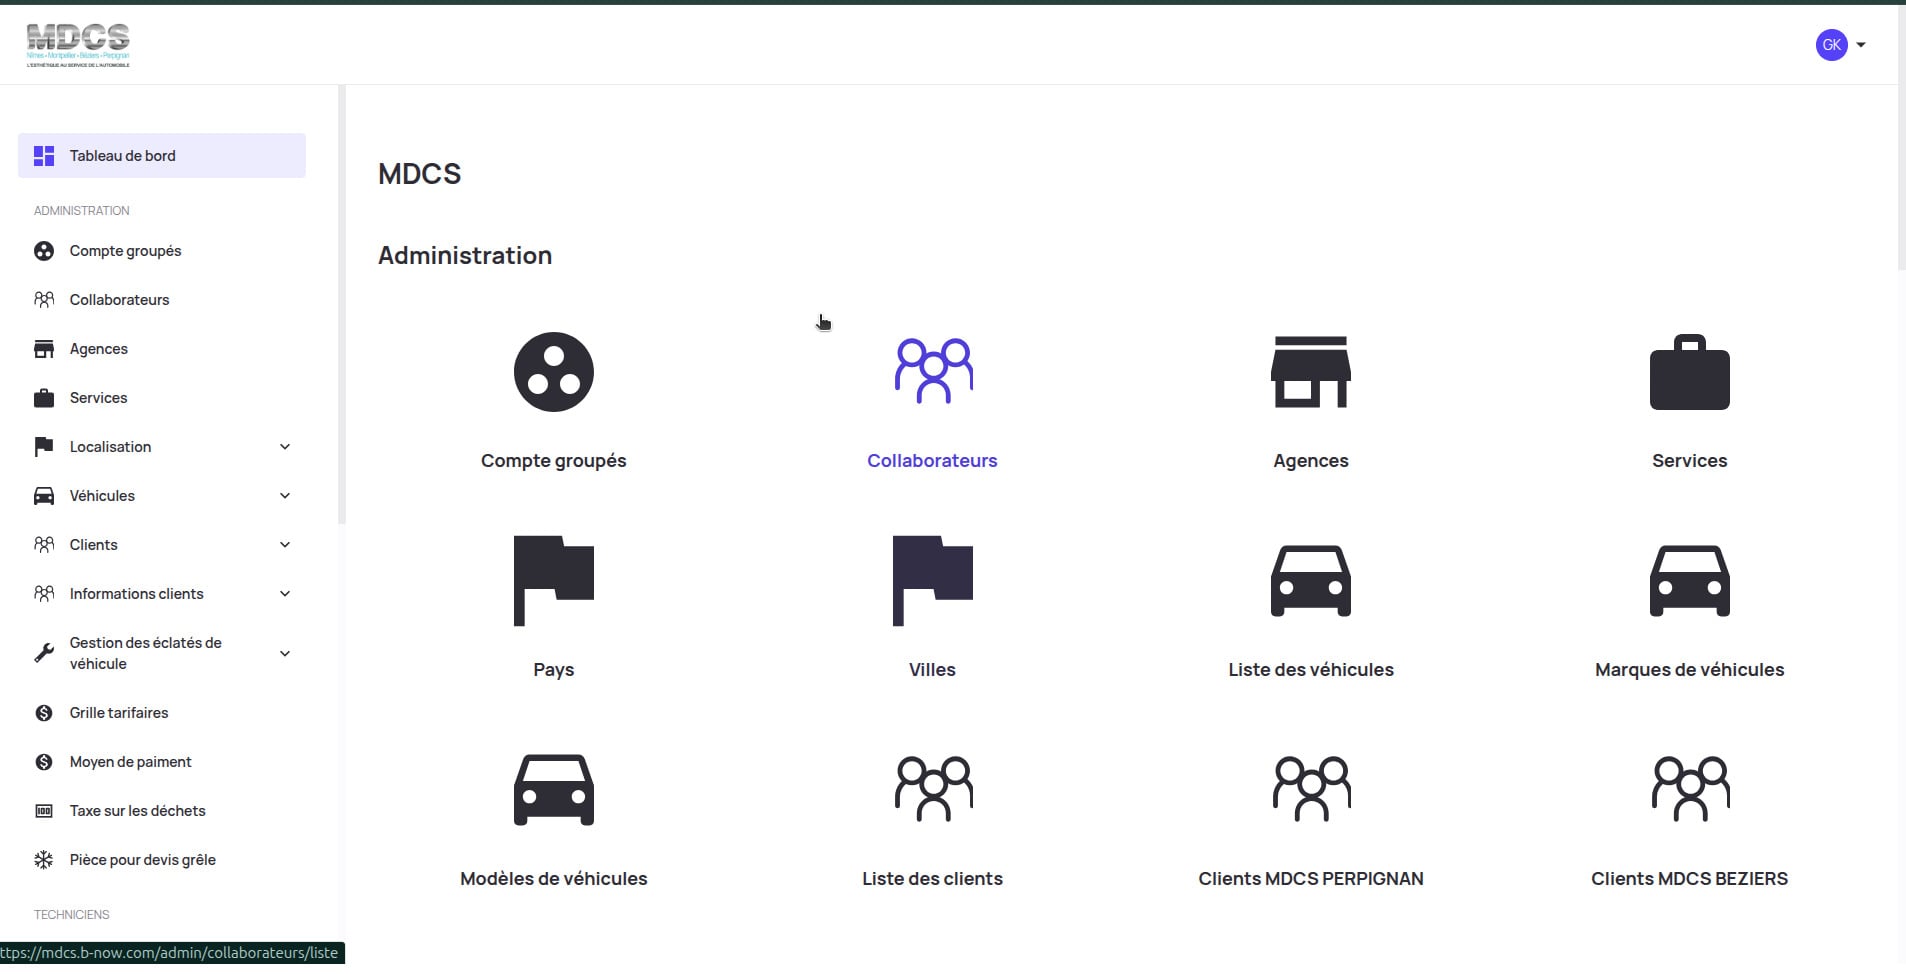Image resolution: width=1906 pixels, height=974 pixels.
Task: Open the Pays flag tile icon
Action: coord(553,580)
